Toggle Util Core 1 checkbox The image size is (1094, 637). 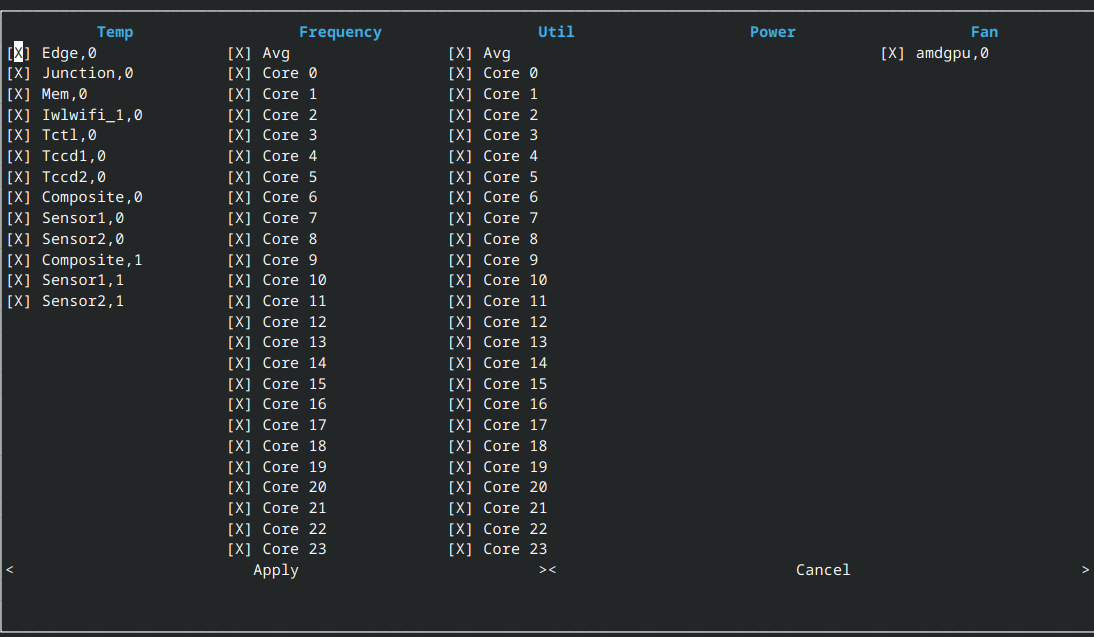pos(460,94)
